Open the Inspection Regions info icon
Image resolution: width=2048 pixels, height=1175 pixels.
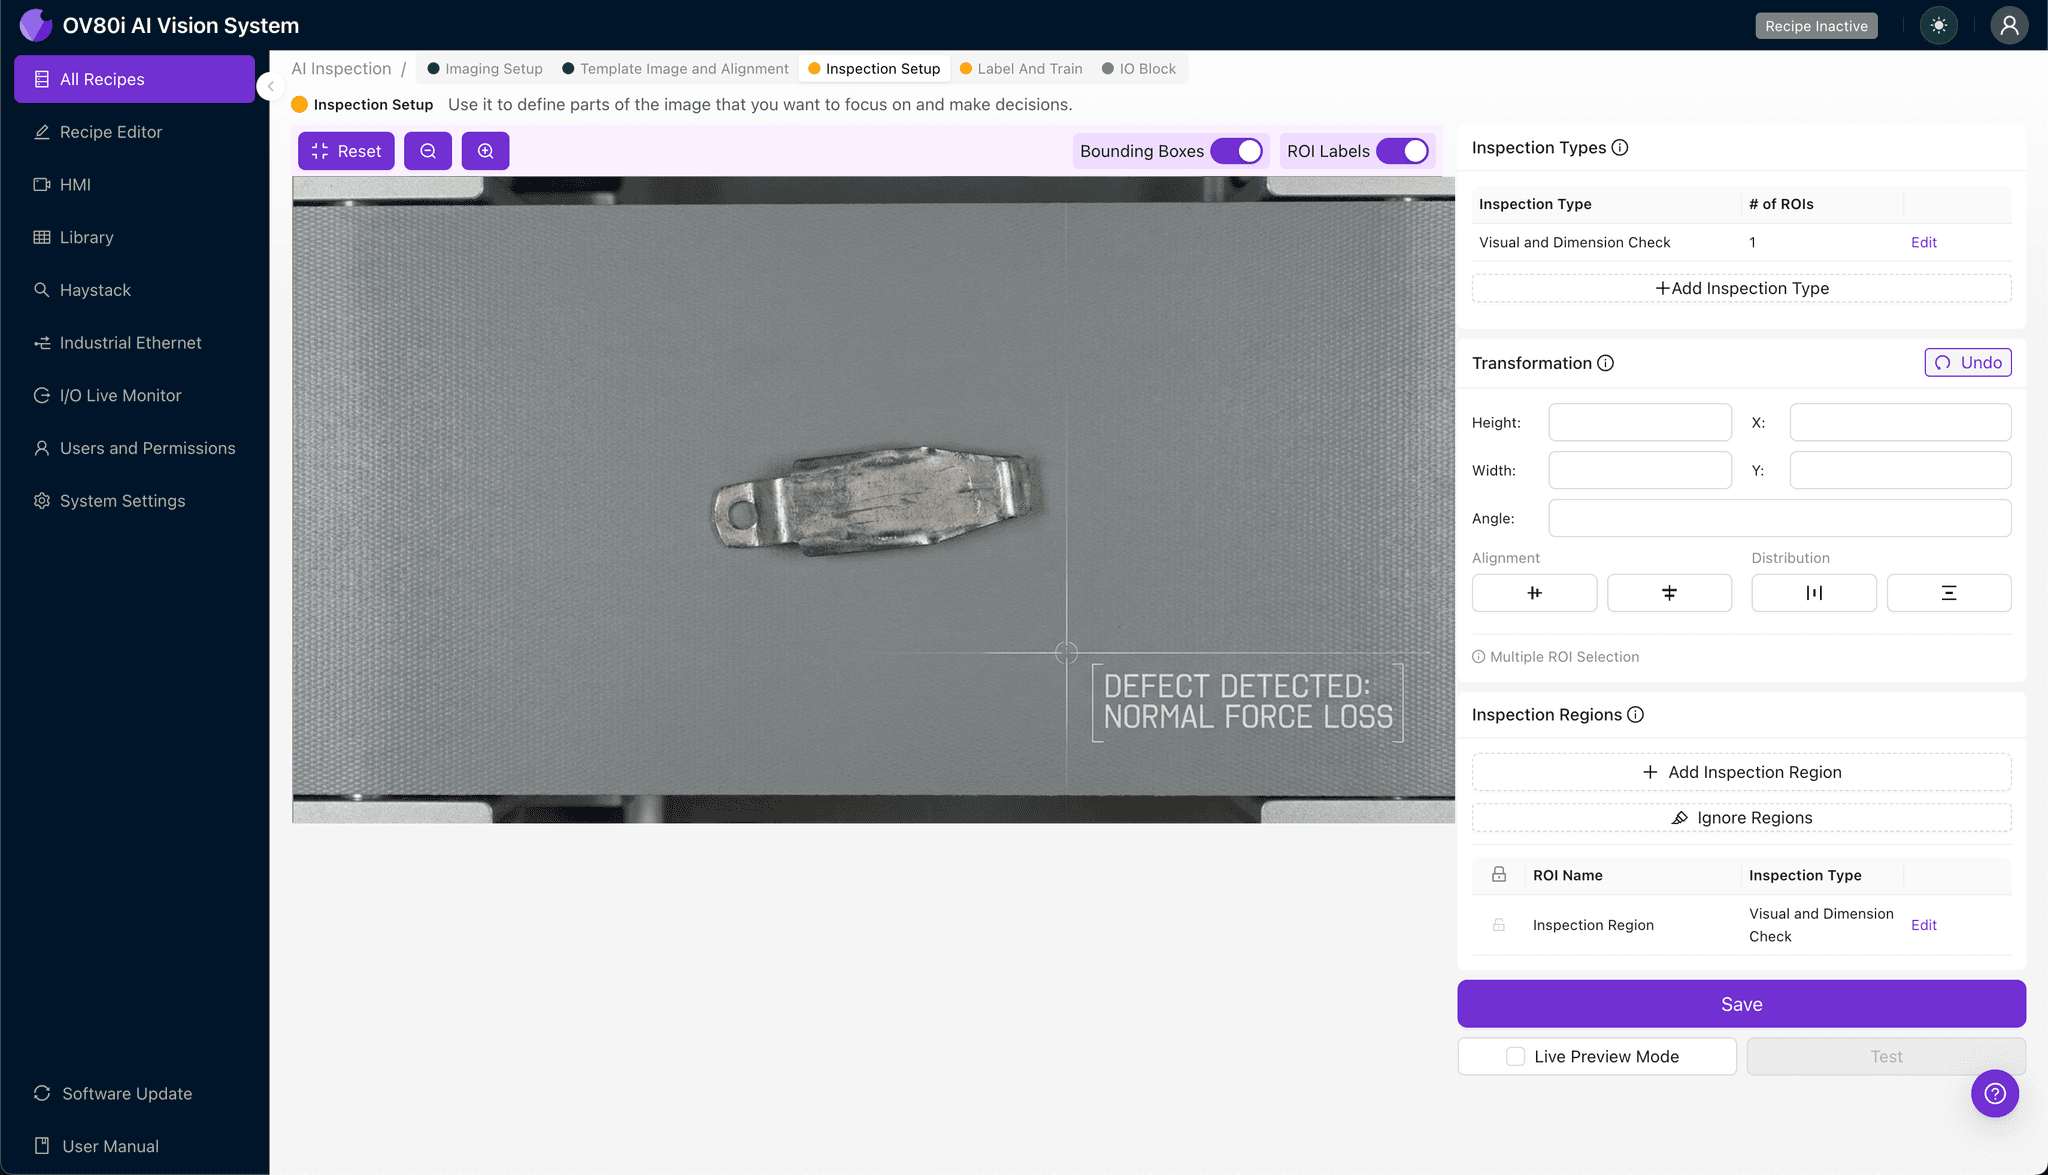coord(1635,714)
